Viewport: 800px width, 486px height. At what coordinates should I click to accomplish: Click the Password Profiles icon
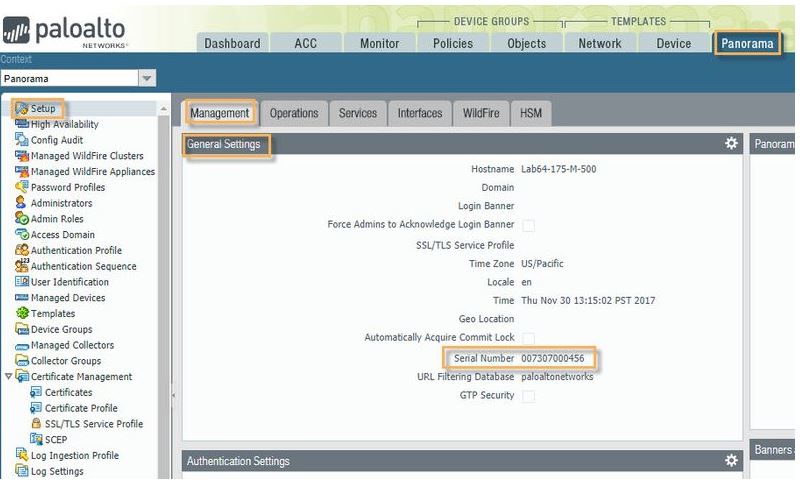tap(21, 187)
